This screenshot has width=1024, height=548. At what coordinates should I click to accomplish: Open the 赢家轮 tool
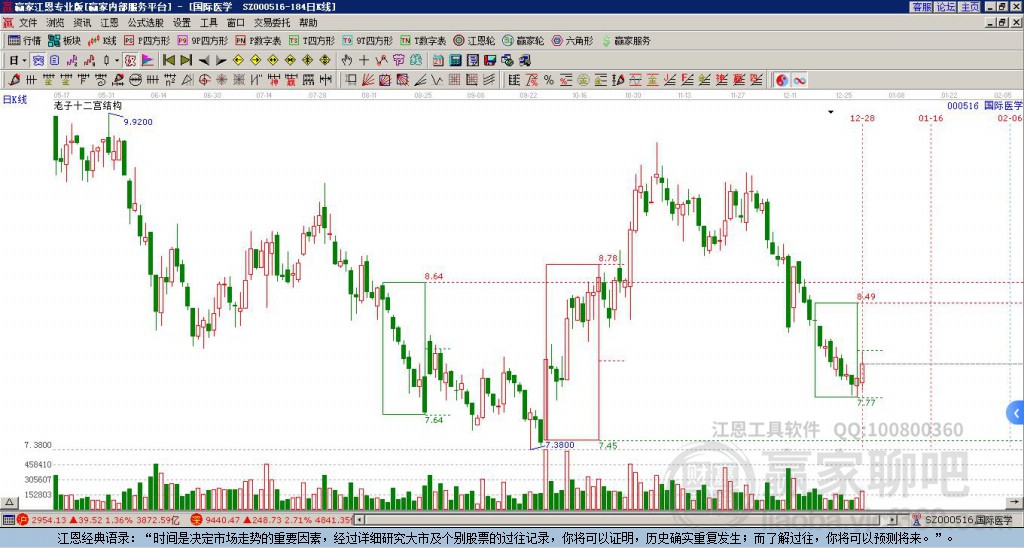coord(523,40)
